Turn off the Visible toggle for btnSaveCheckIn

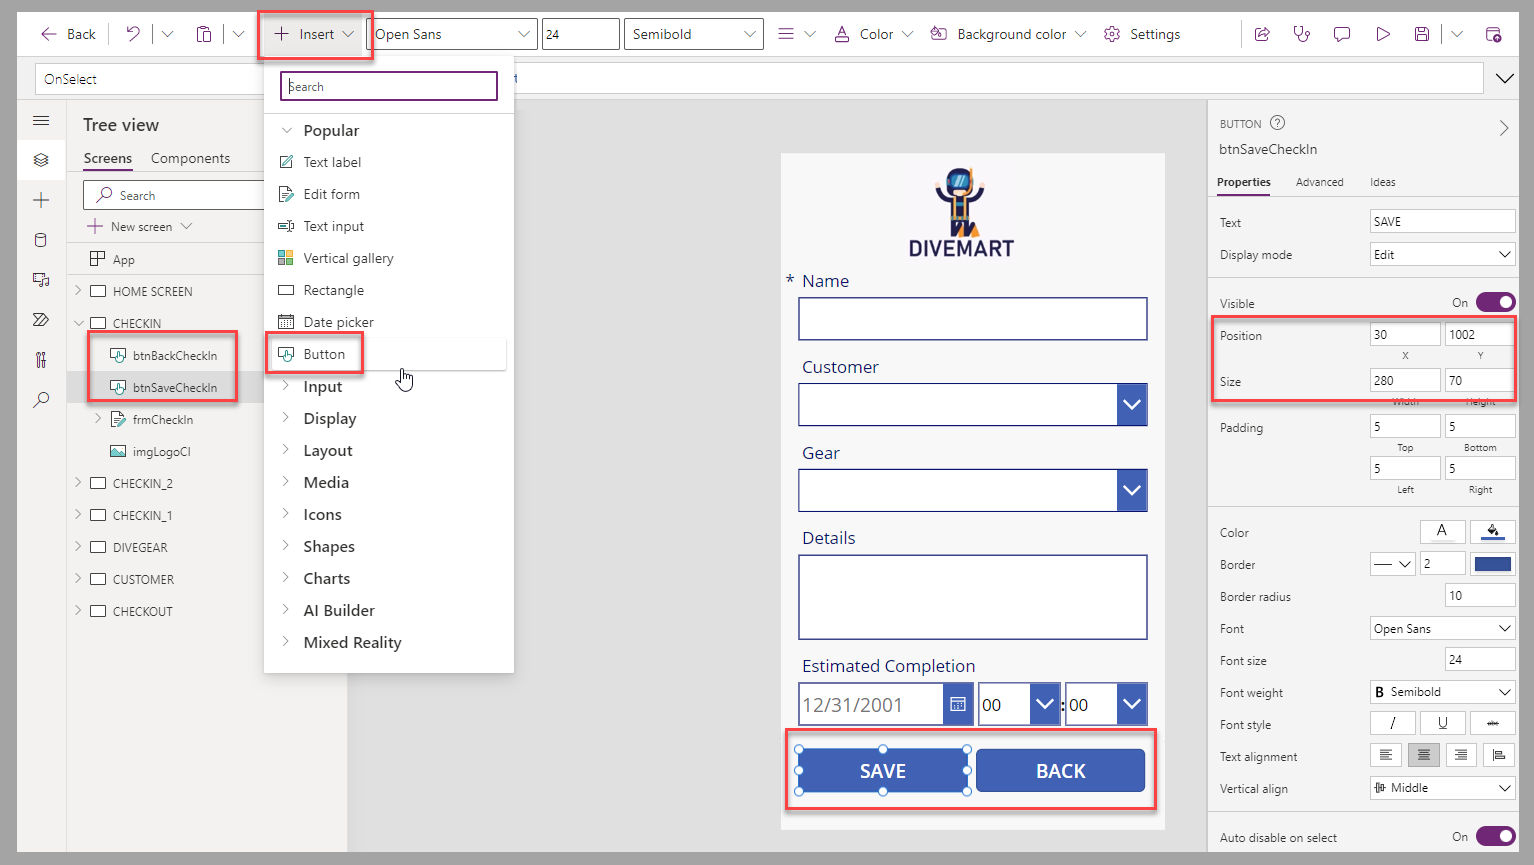tap(1495, 302)
